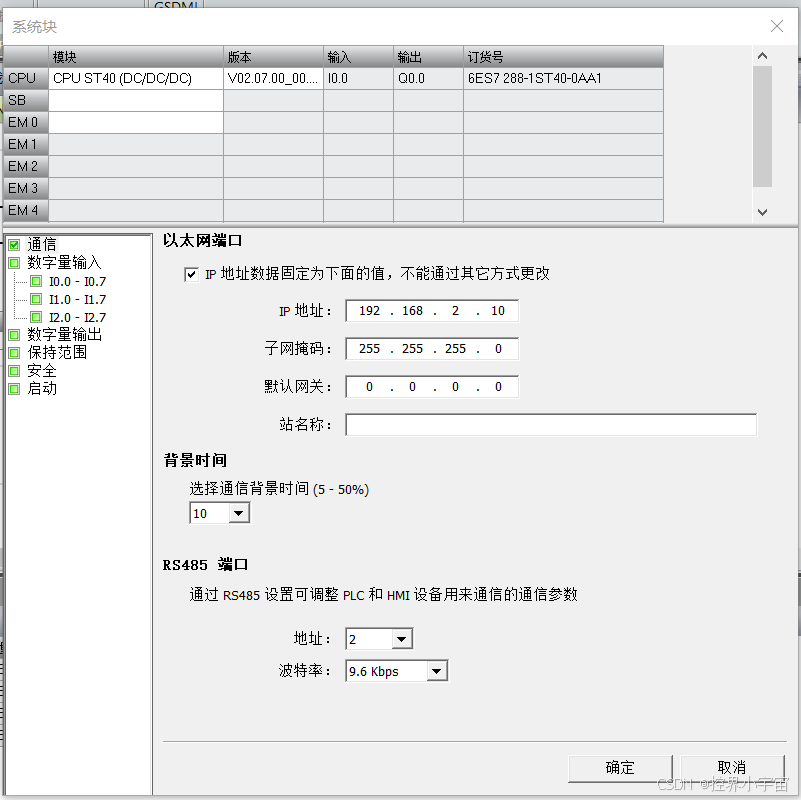
Task: Click the order number 6ES7 288-1ST40-0AA1
Action: click(563, 78)
